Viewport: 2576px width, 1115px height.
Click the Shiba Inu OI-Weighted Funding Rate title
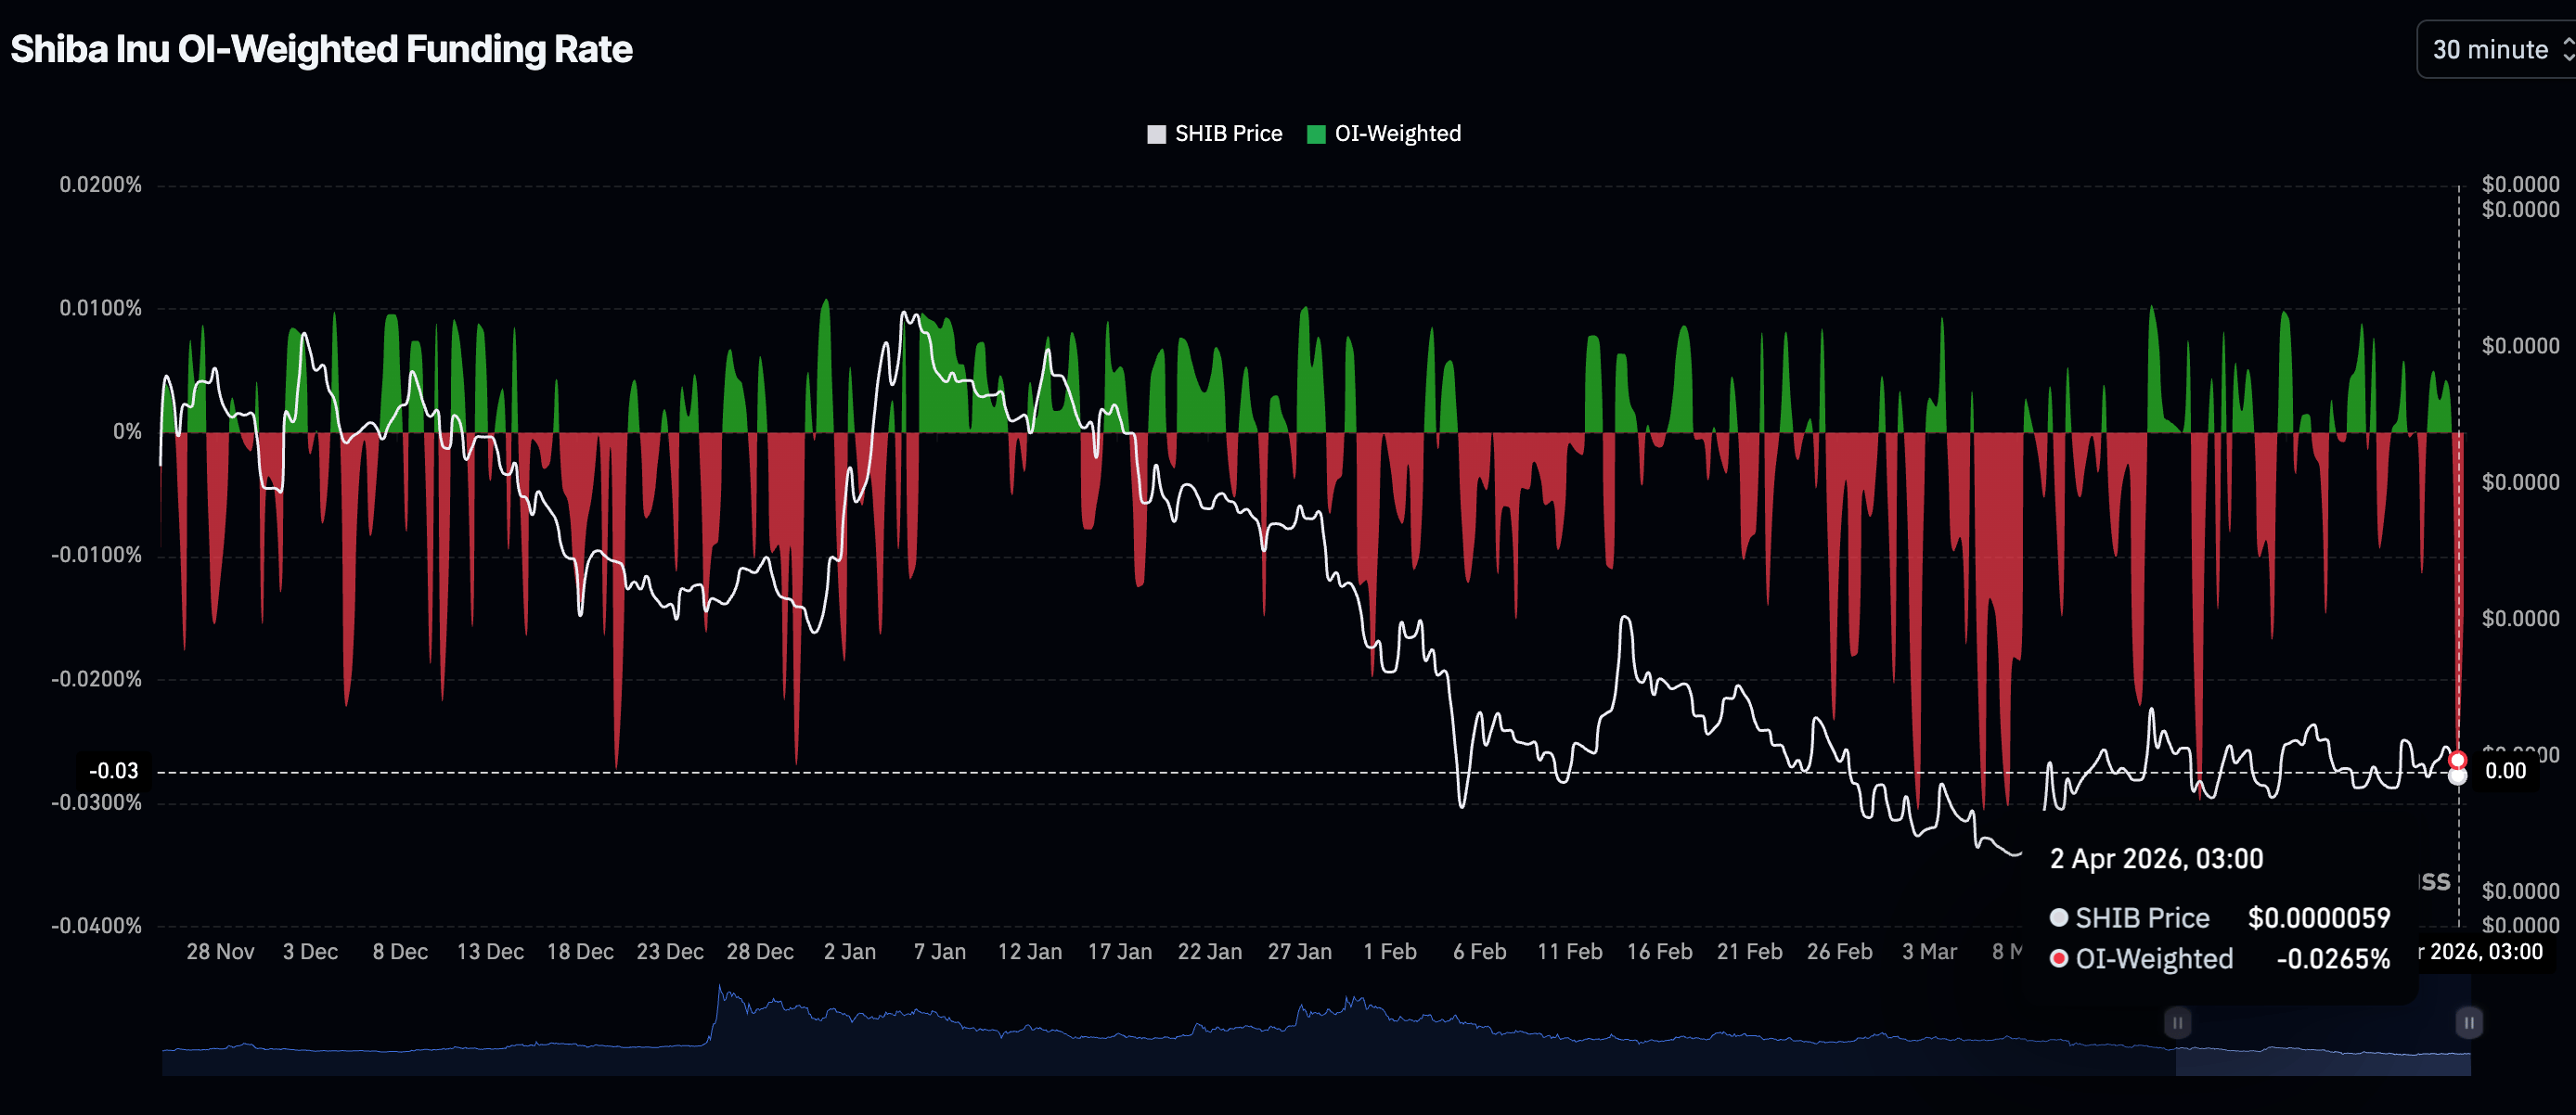point(321,49)
